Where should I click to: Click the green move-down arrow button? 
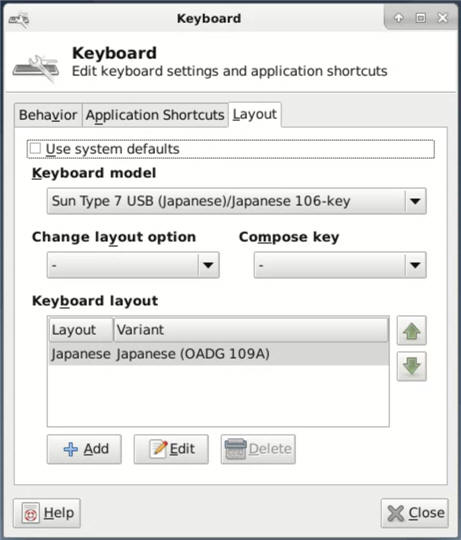(411, 366)
